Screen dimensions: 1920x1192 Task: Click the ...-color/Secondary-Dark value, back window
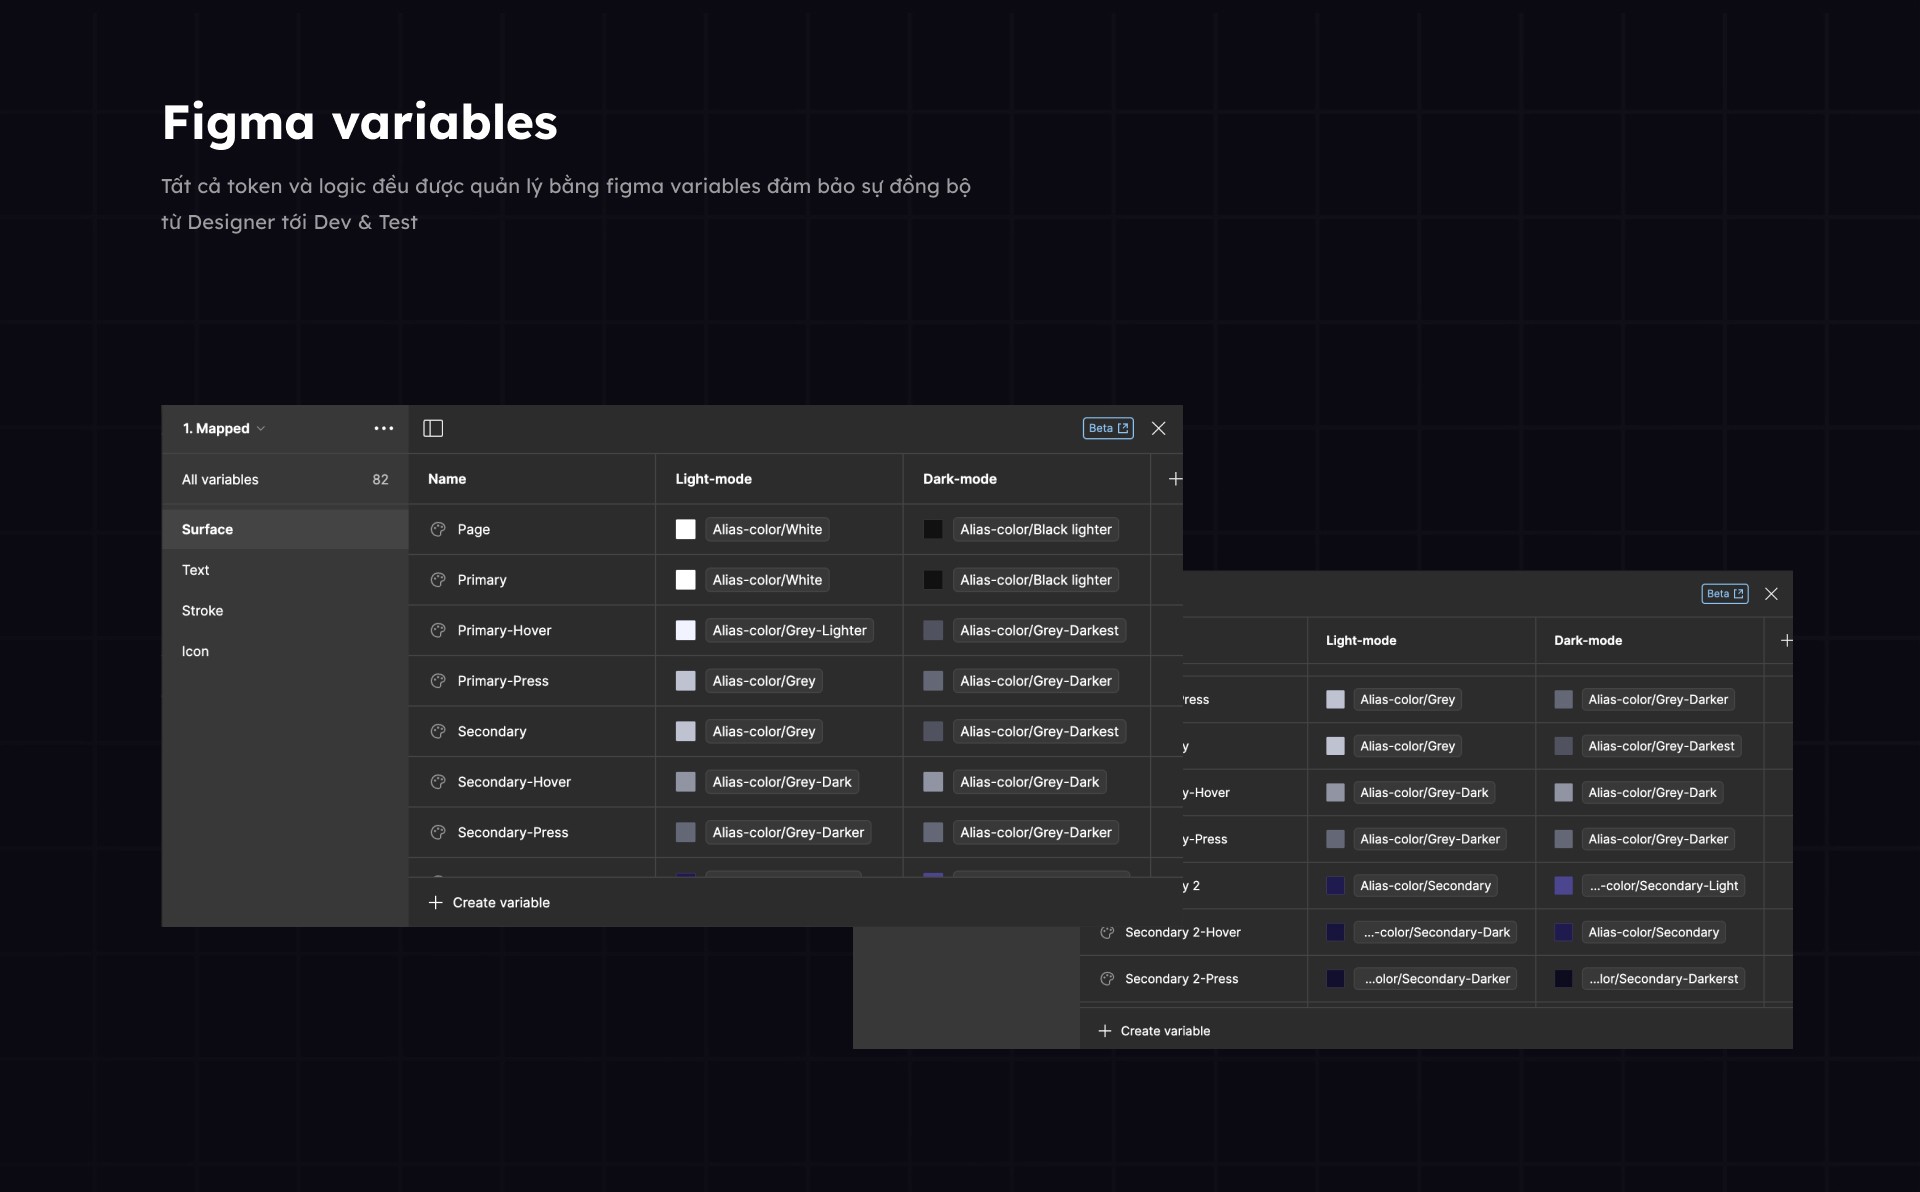(1436, 932)
